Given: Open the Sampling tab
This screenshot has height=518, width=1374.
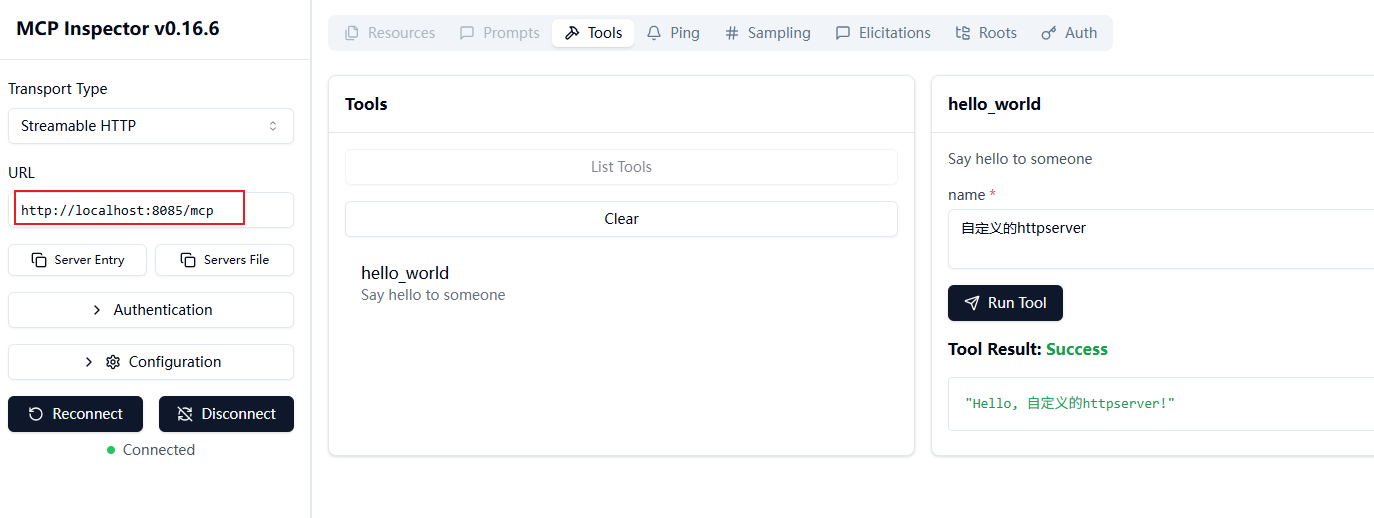Looking at the screenshot, I should click(x=767, y=33).
